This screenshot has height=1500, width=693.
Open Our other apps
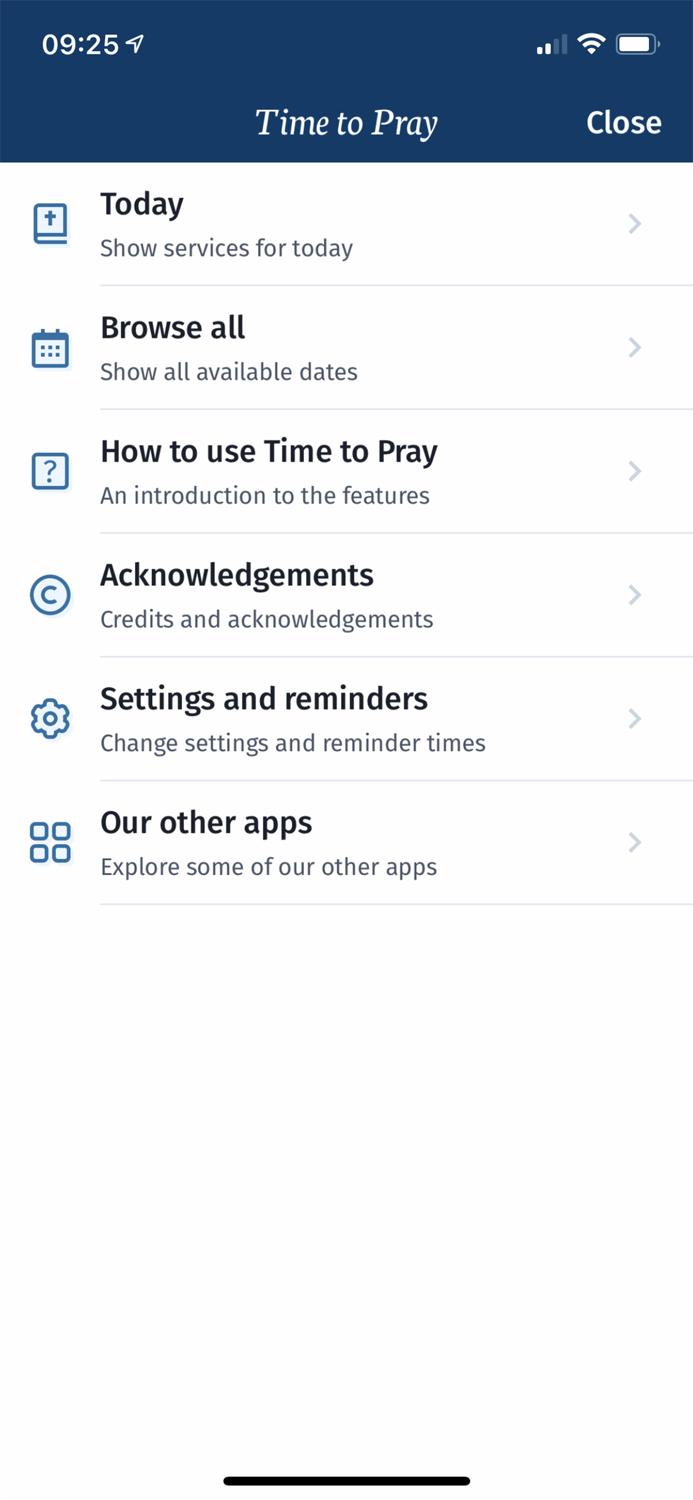point(206,823)
